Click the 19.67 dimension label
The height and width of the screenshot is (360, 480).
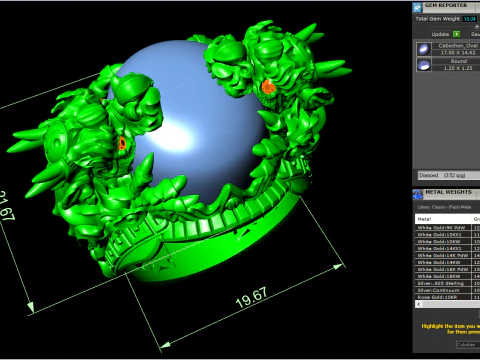pyautogui.click(x=251, y=298)
